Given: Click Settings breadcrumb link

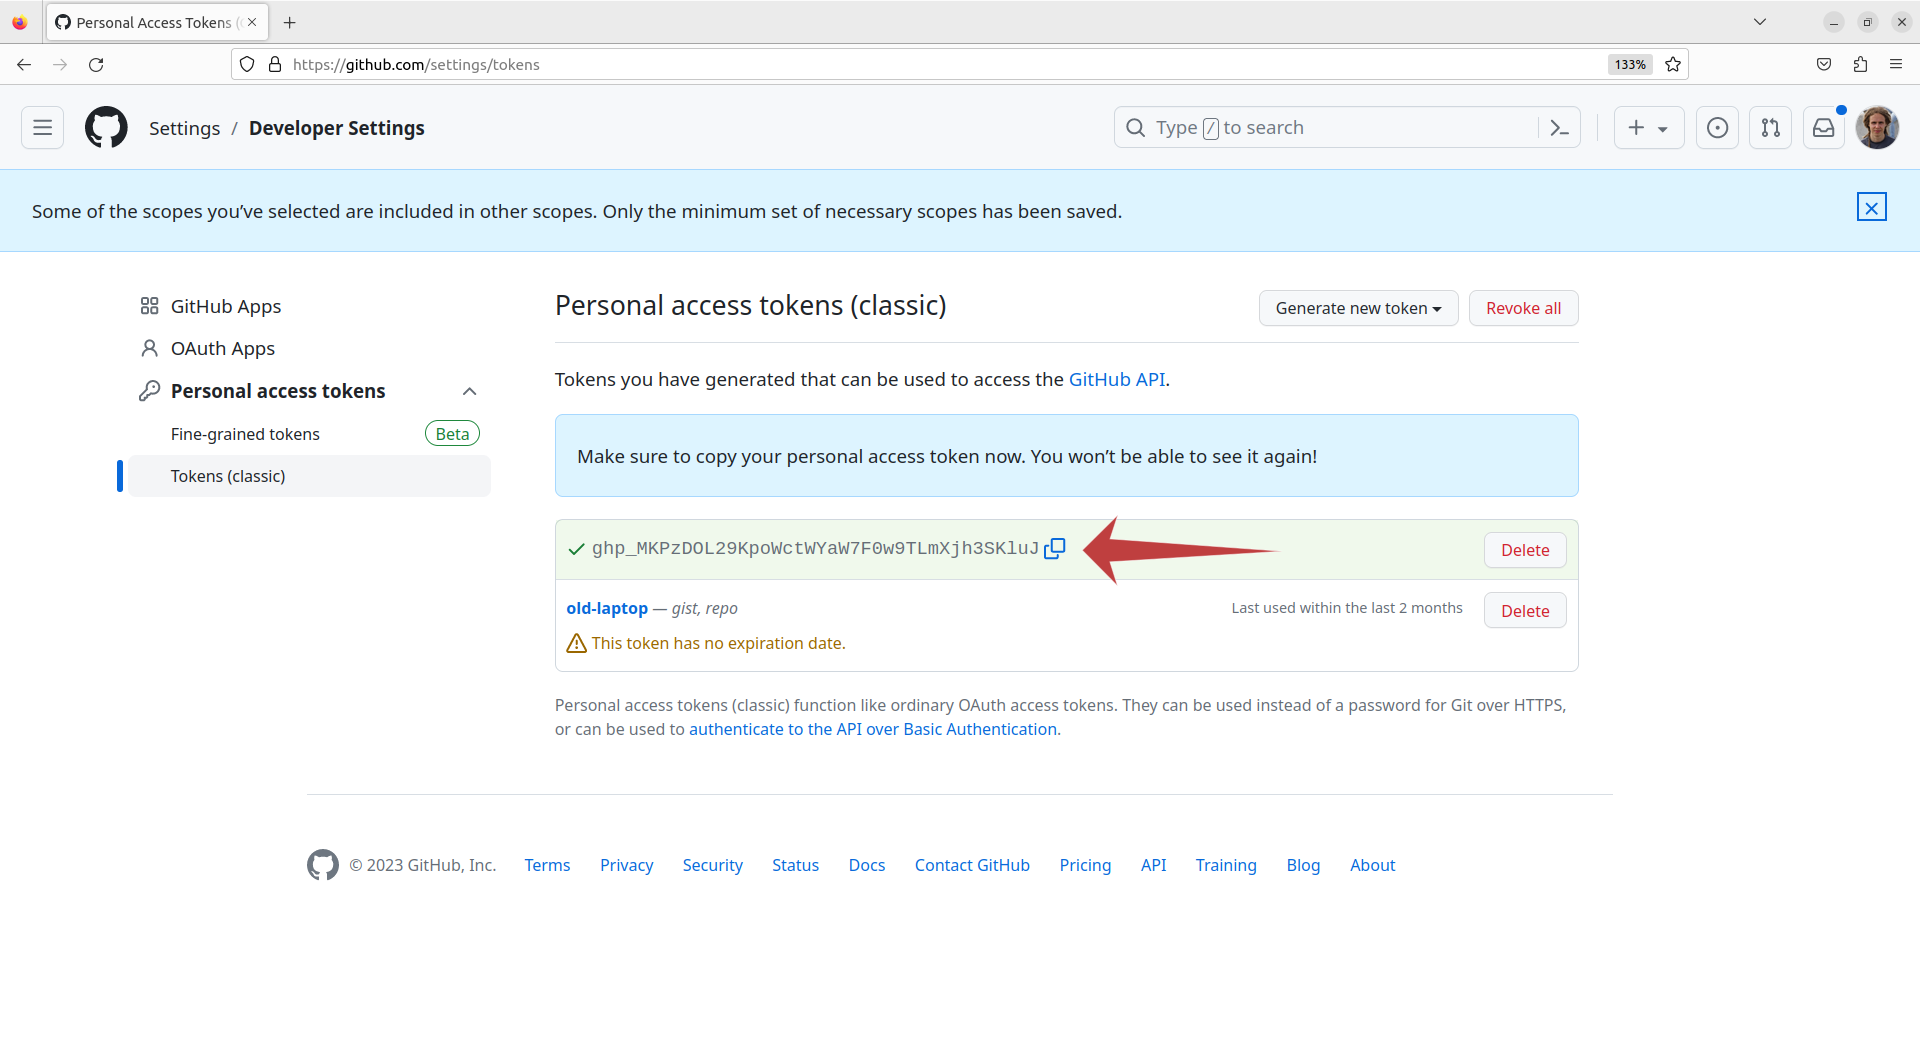Looking at the screenshot, I should tap(184, 128).
